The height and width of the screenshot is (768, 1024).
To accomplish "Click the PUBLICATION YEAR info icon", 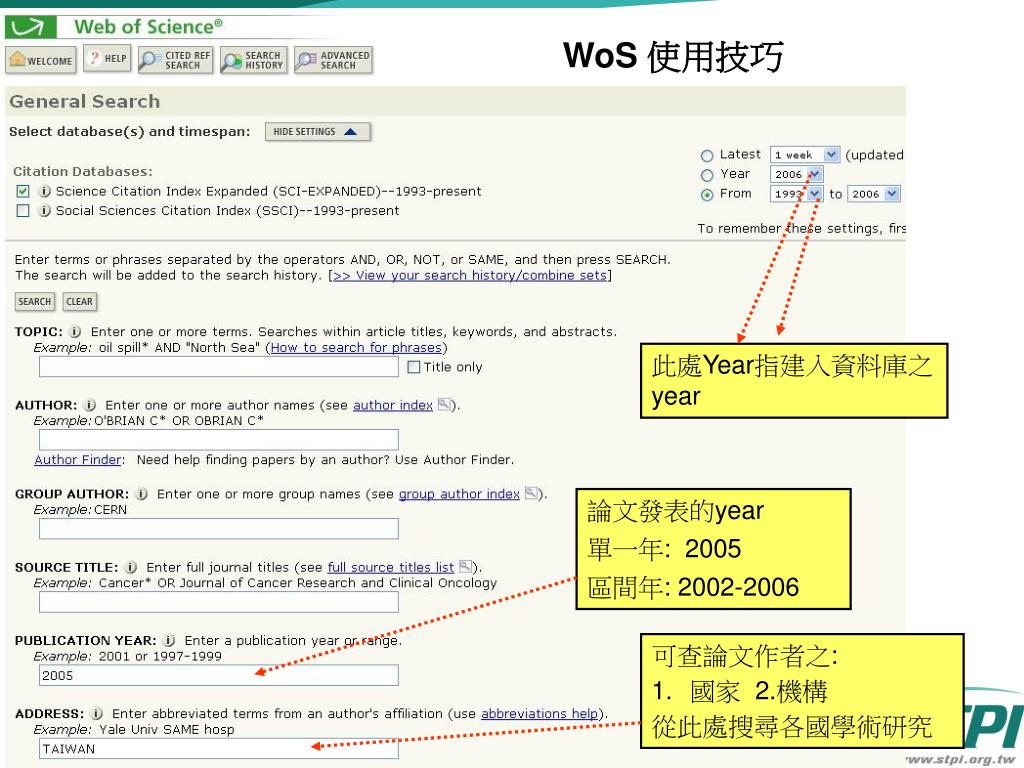I will click(x=168, y=640).
